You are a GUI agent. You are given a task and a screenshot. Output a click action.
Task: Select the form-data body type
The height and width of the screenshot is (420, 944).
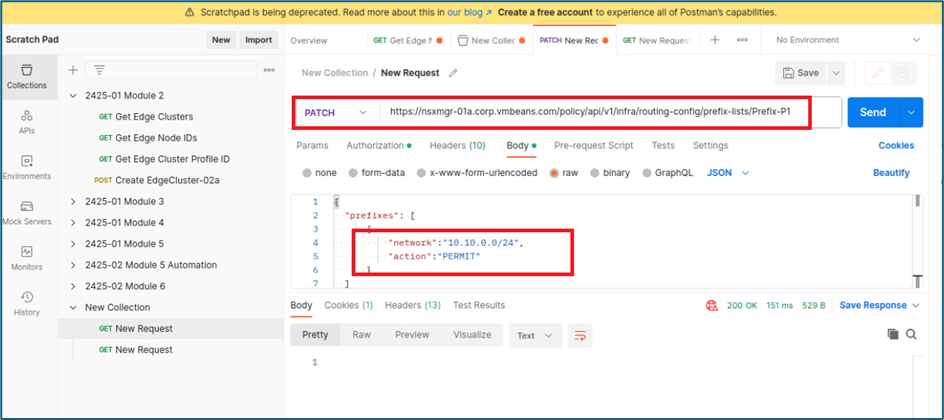point(375,172)
